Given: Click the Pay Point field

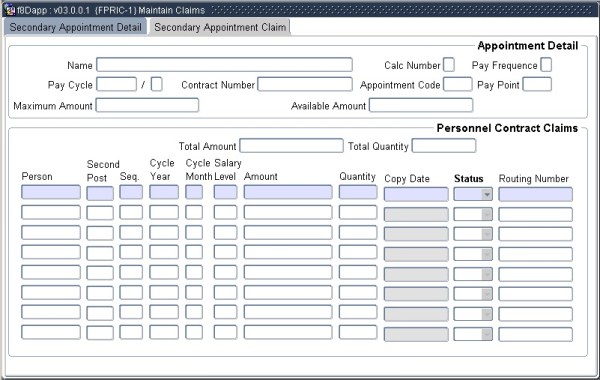Looking at the screenshot, I should 537,84.
